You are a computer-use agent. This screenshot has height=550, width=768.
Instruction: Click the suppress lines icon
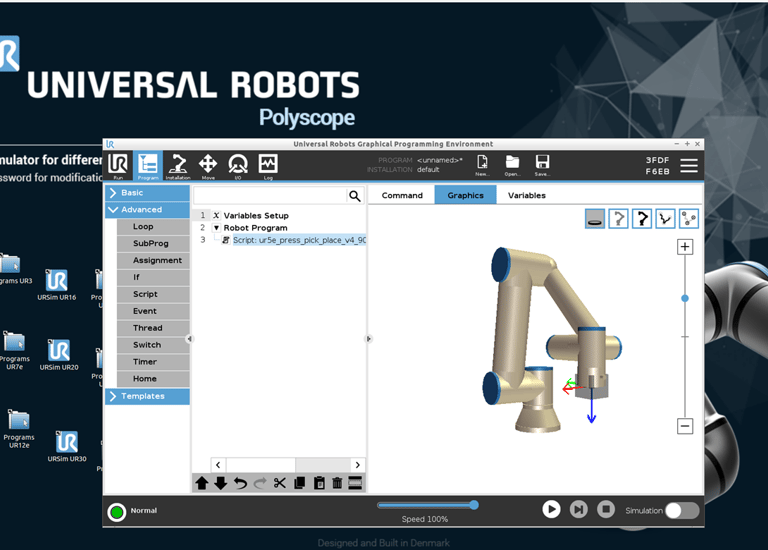point(355,483)
